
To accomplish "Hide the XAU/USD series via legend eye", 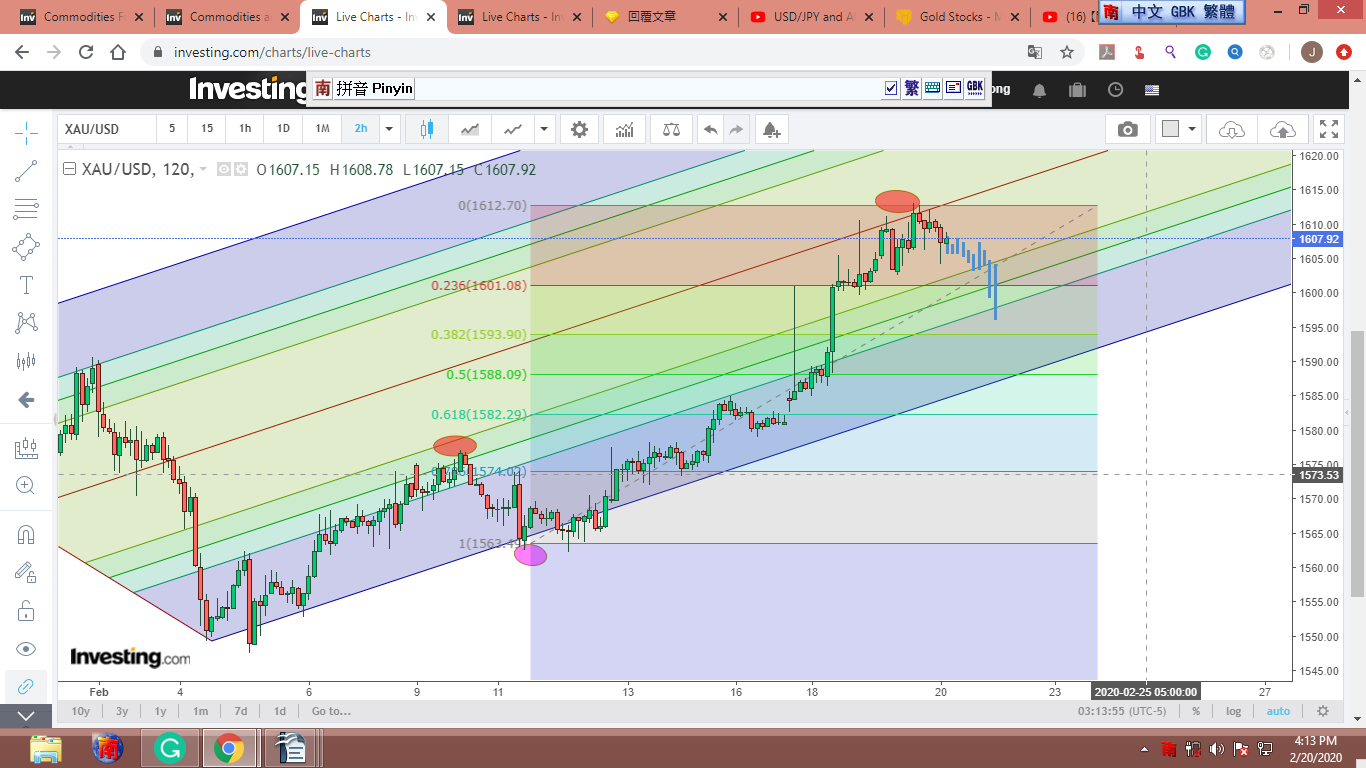I will click(224, 170).
